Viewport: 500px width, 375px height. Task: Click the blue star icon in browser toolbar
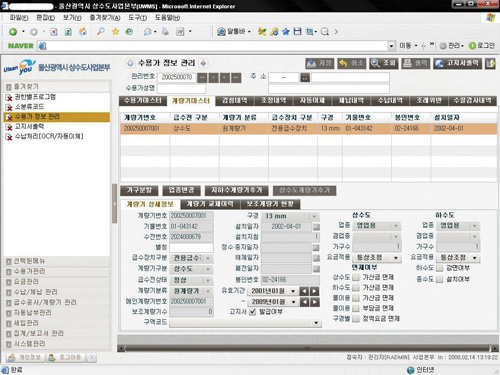coord(286,32)
